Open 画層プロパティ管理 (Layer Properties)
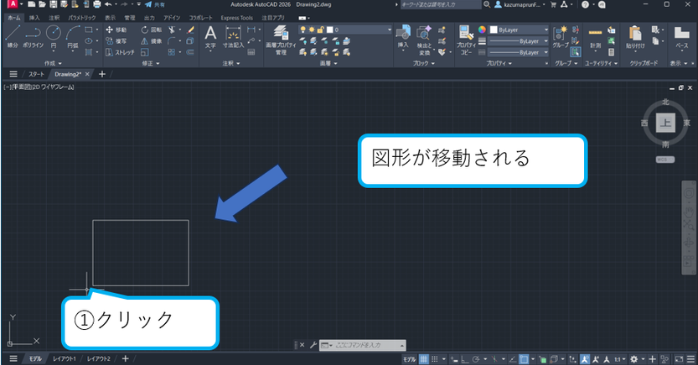Image resolution: width=698 pixels, height=365 pixels. coord(281,40)
